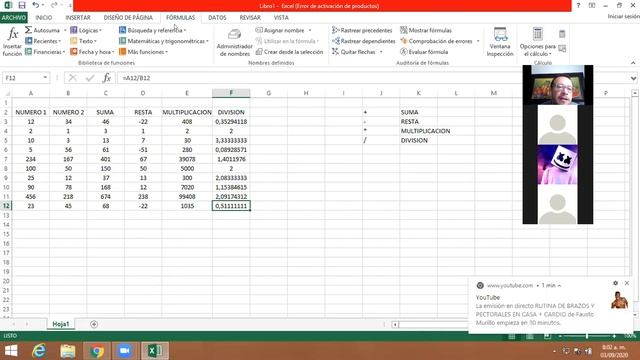Screen dimensions: 640x360
Task: Open Asignar nombre dropdown arrow
Action: pyautogui.click(x=310, y=30)
